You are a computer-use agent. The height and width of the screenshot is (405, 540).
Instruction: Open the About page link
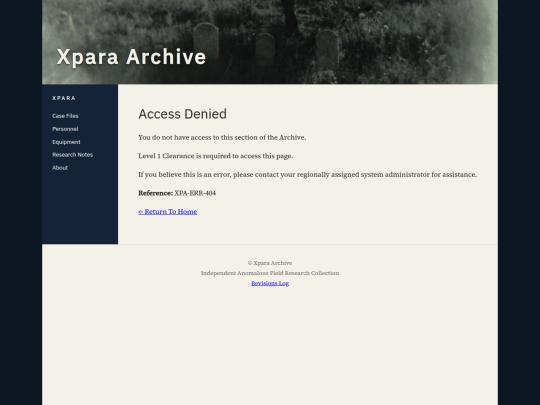[x=60, y=168]
